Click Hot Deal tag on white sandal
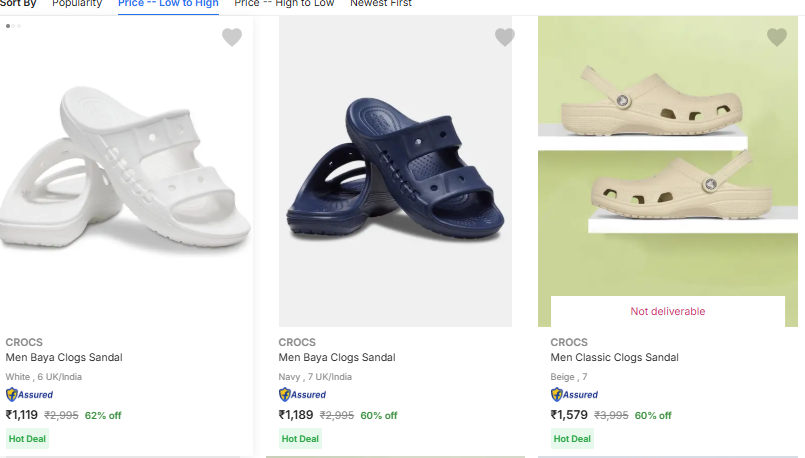This screenshot has width=805, height=458. (x=28, y=438)
